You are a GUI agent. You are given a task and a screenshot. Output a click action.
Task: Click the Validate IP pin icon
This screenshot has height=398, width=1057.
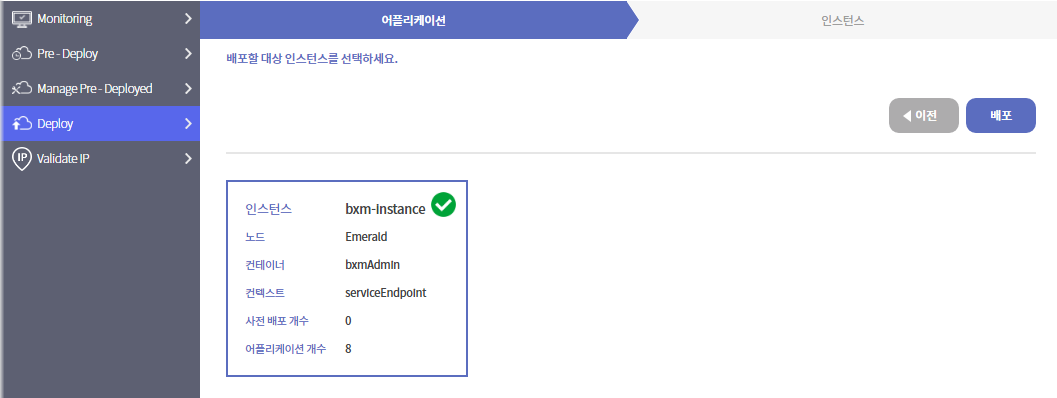coord(22,159)
